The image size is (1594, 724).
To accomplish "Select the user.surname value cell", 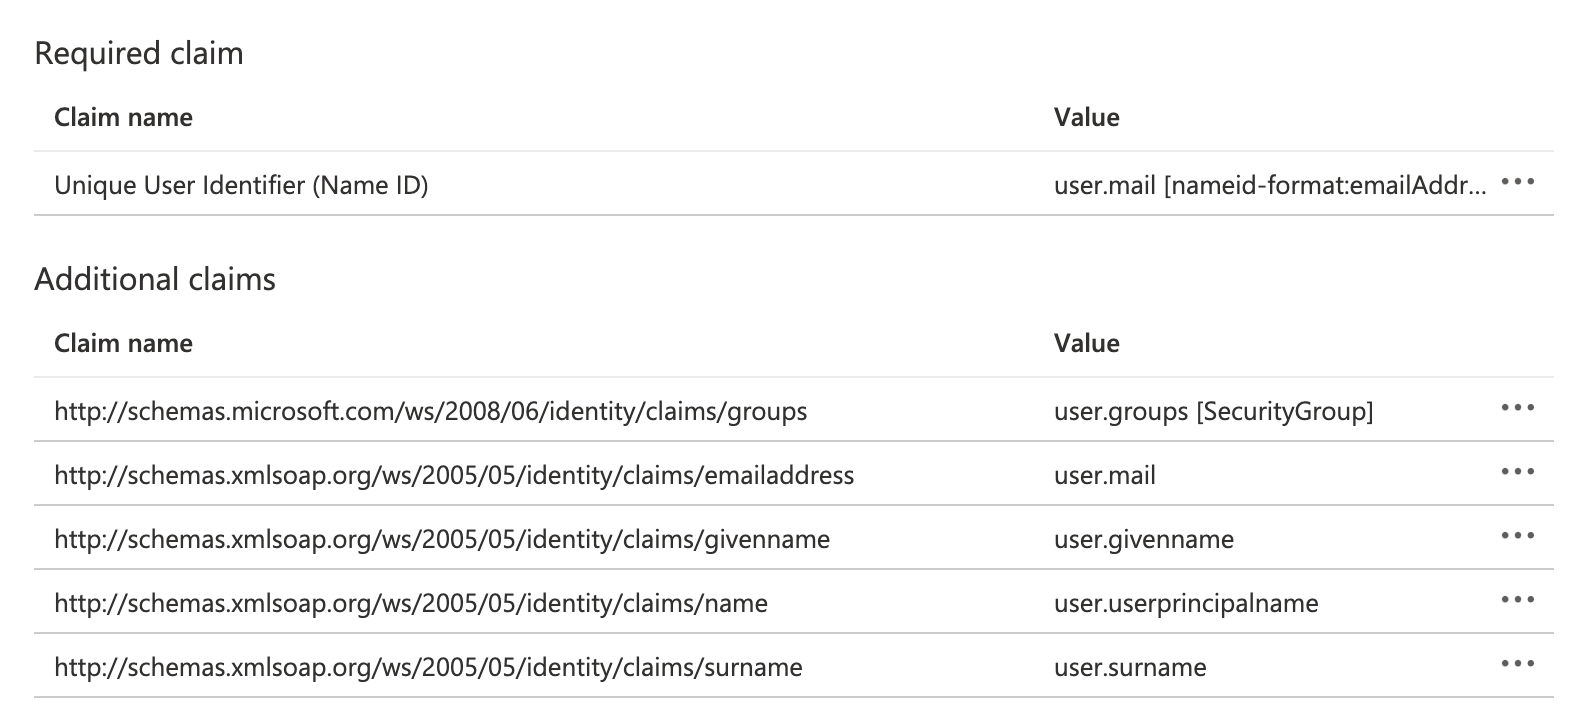I will coord(1129,667).
